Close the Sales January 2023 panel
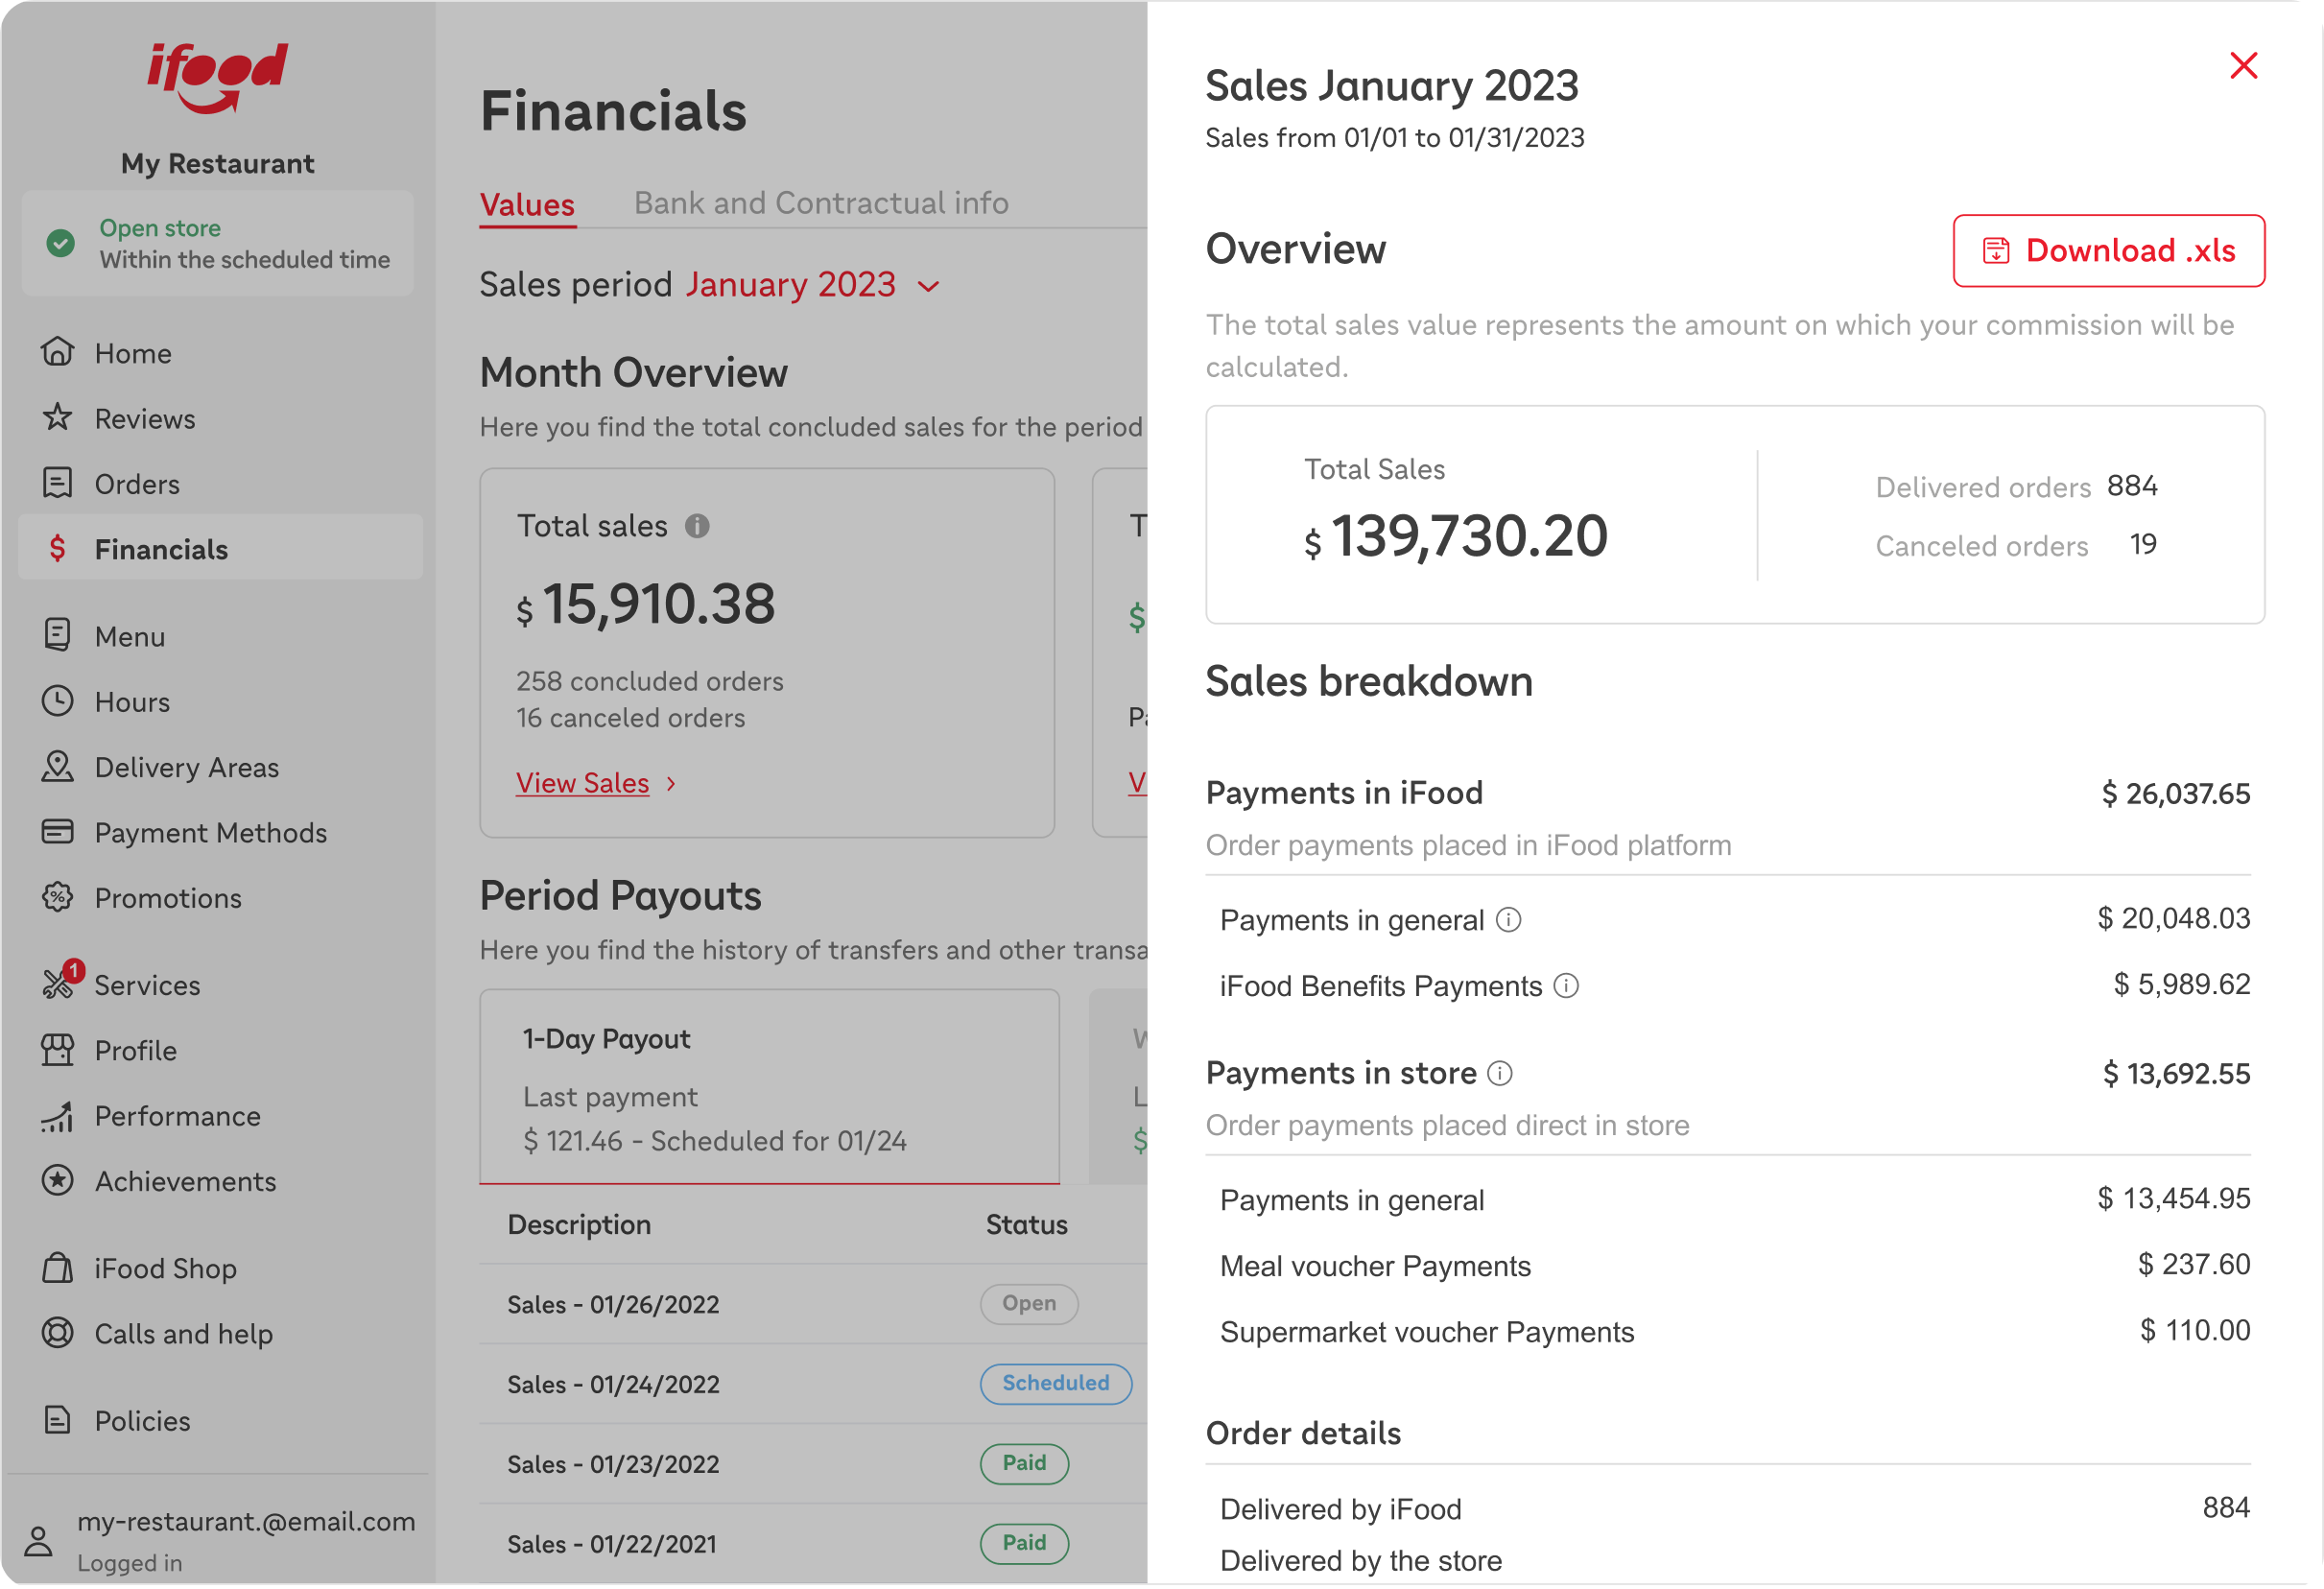Viewport: 2324px width, 1589px height. coord(2243,66)
